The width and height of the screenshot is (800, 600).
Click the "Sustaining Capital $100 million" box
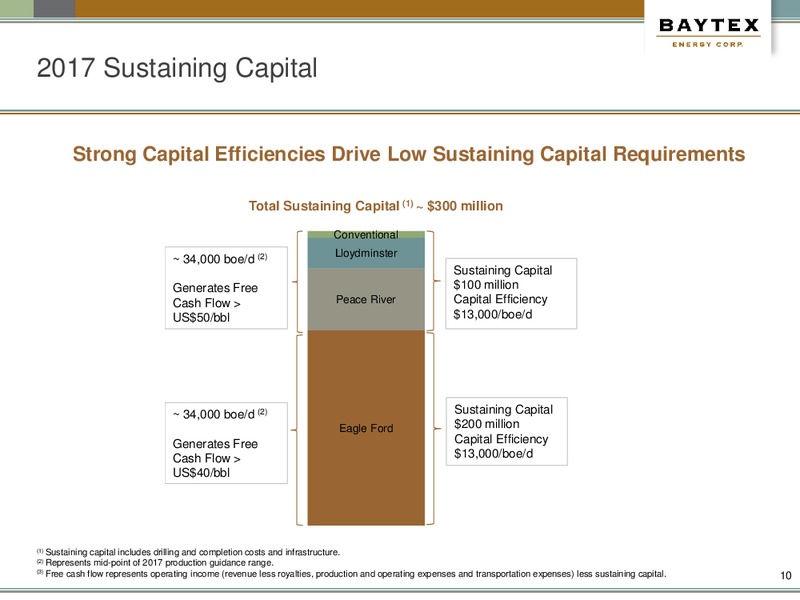tap(511, 293)
